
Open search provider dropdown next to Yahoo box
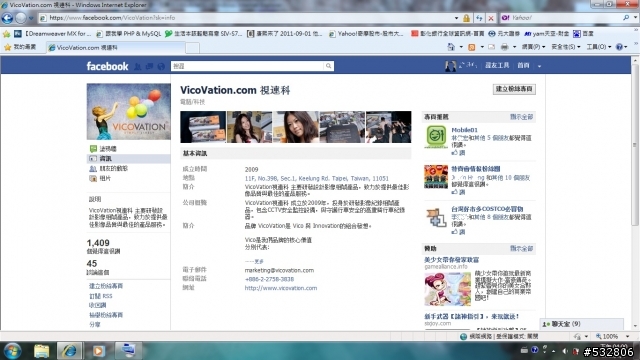pos(635,18)
